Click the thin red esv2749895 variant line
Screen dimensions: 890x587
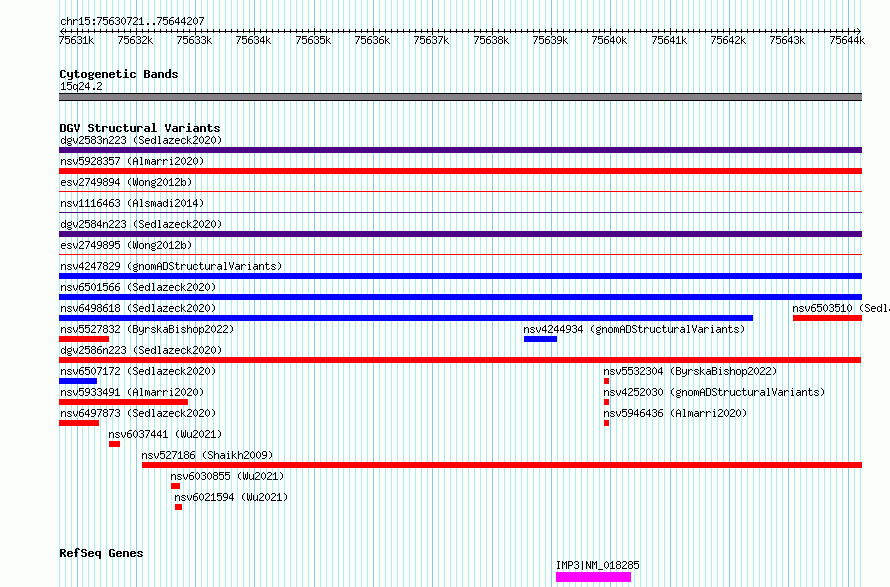(x=460, y=255)
